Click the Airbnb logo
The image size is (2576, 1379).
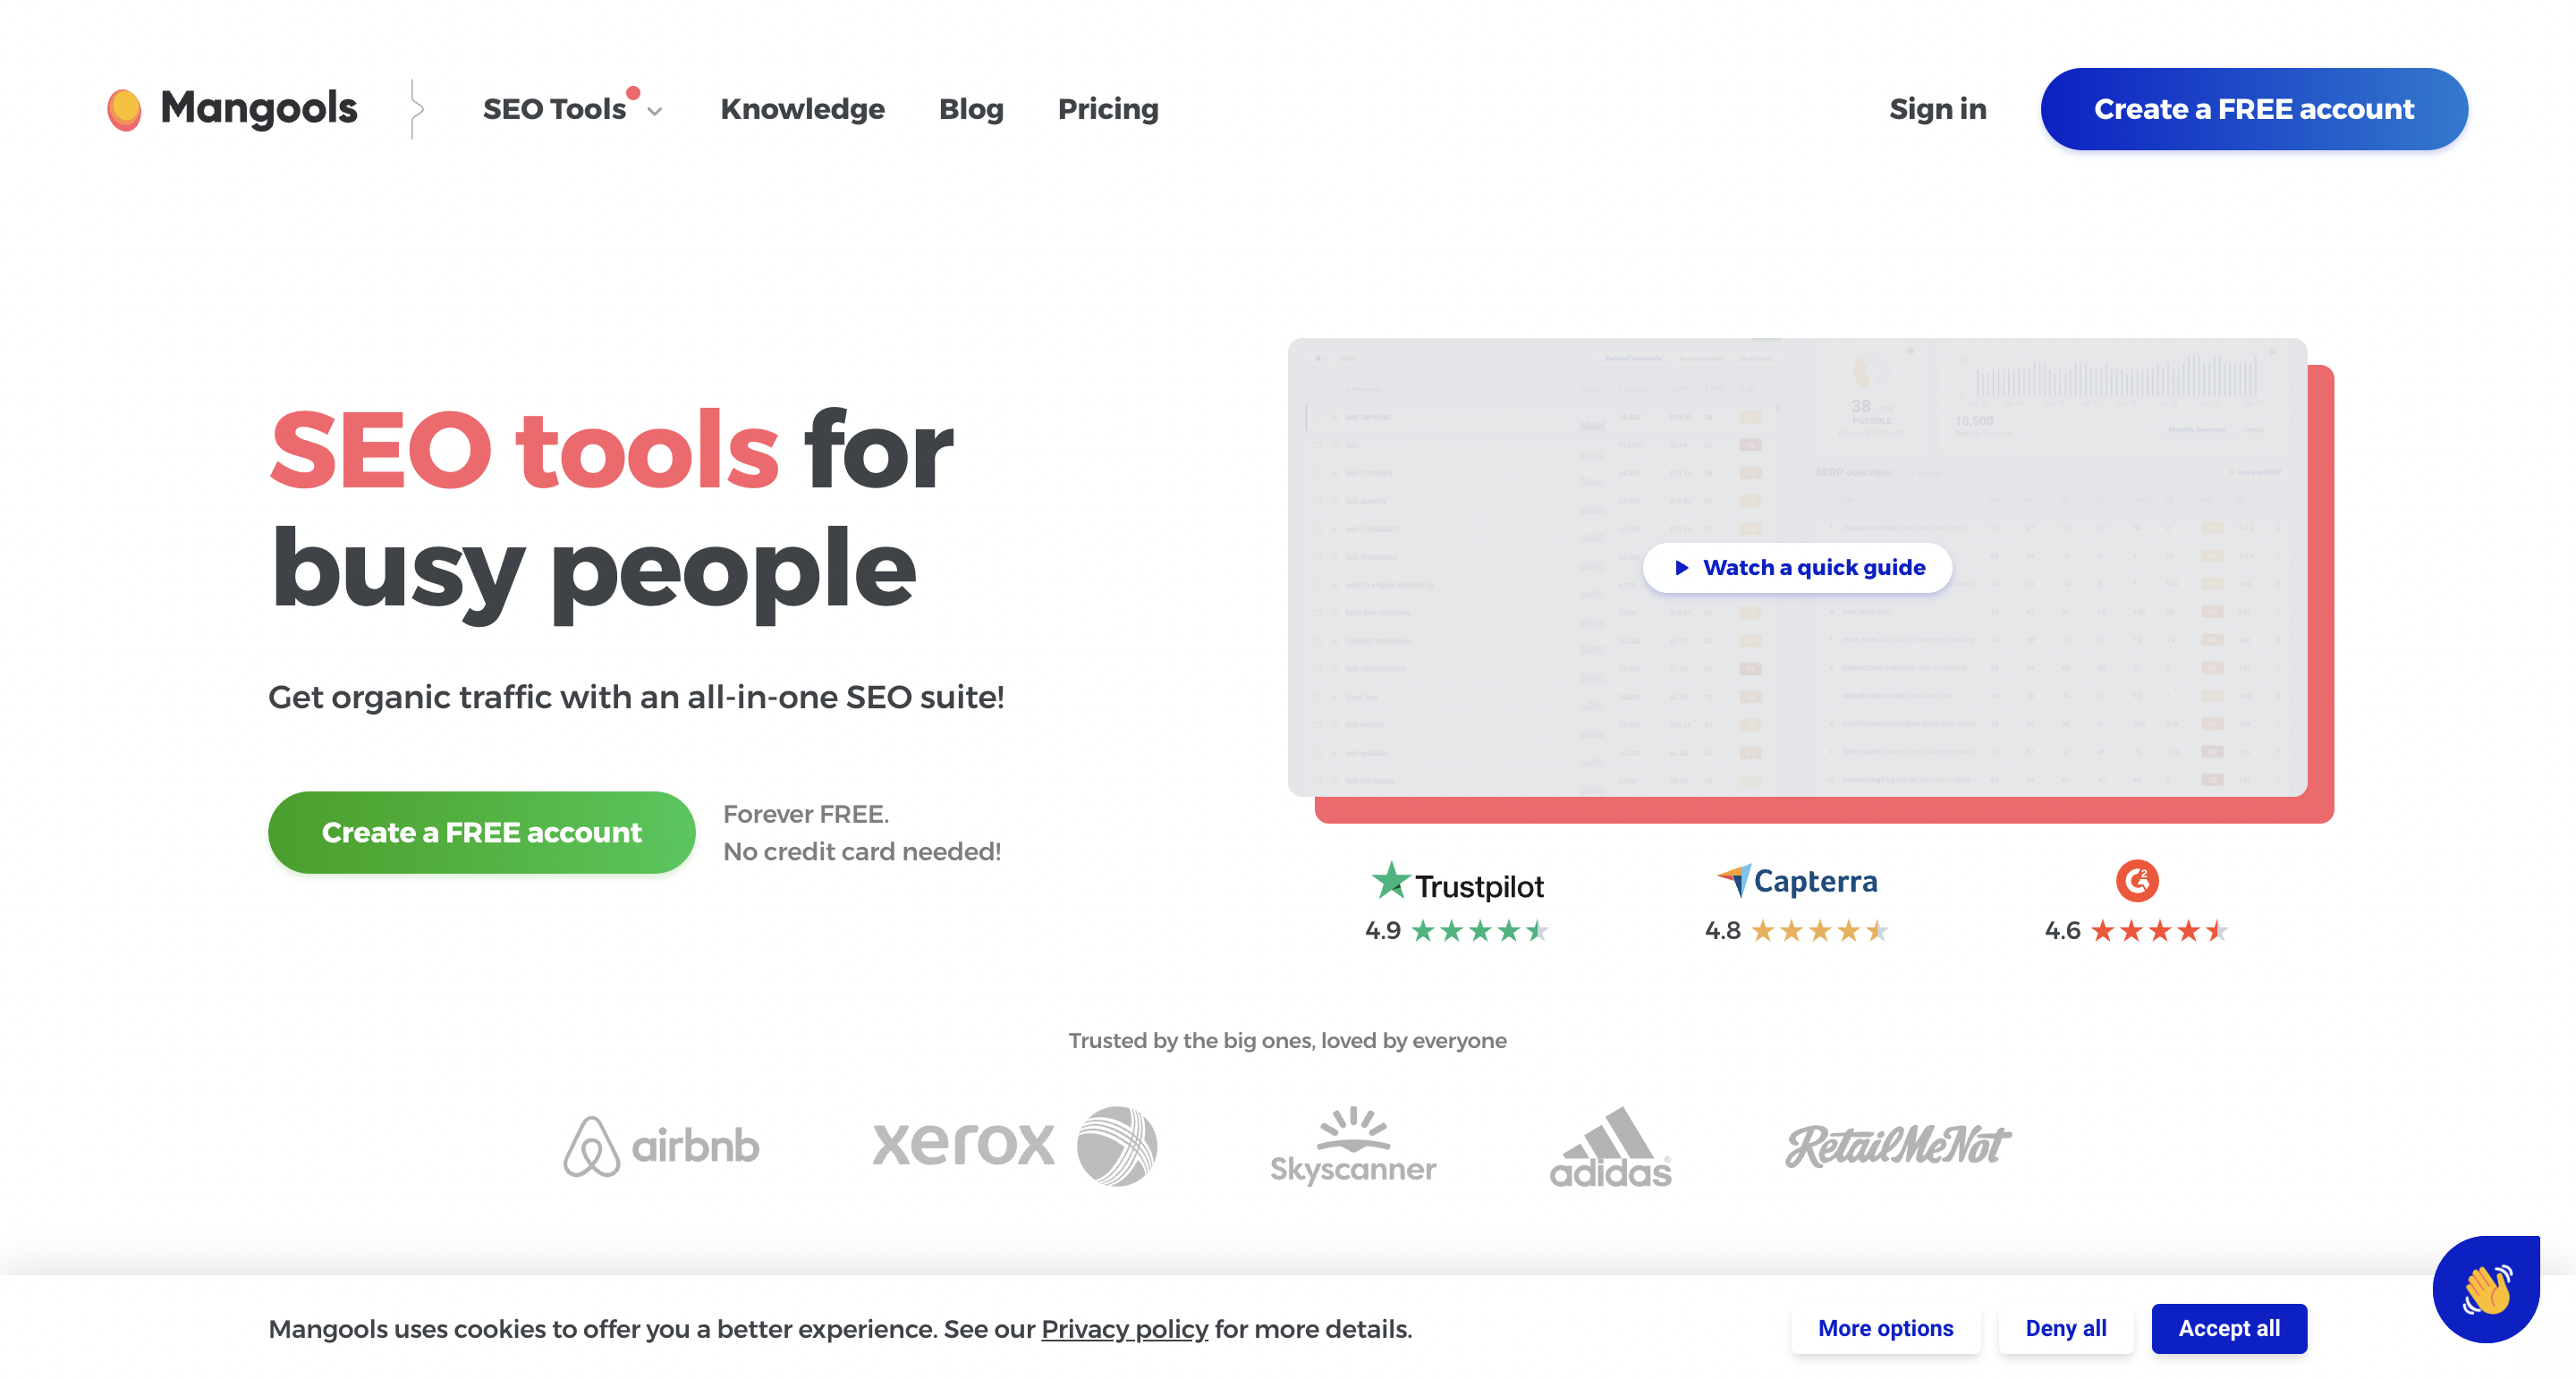[661, 1145]
